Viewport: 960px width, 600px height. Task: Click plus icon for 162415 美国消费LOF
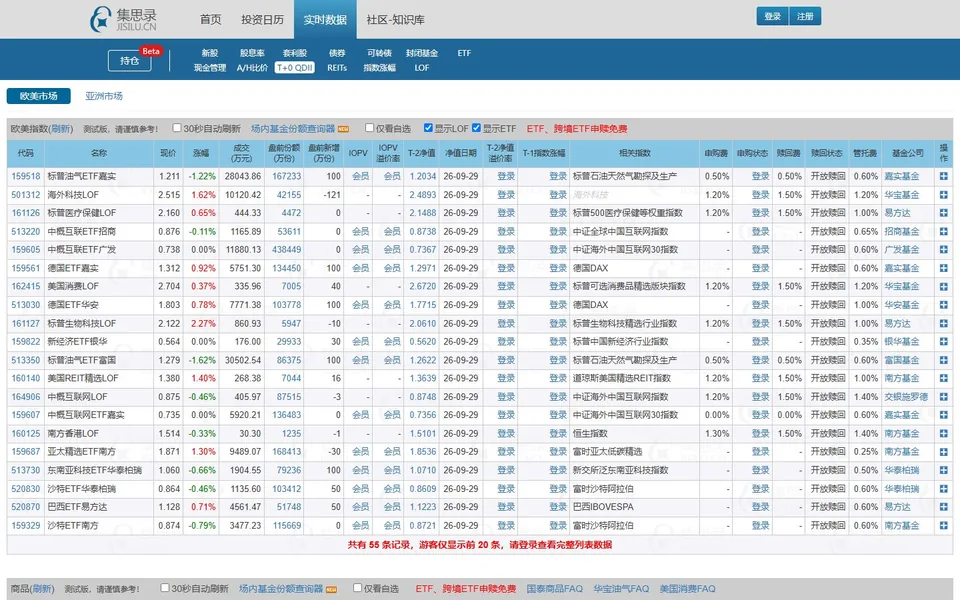pos(943,287)
